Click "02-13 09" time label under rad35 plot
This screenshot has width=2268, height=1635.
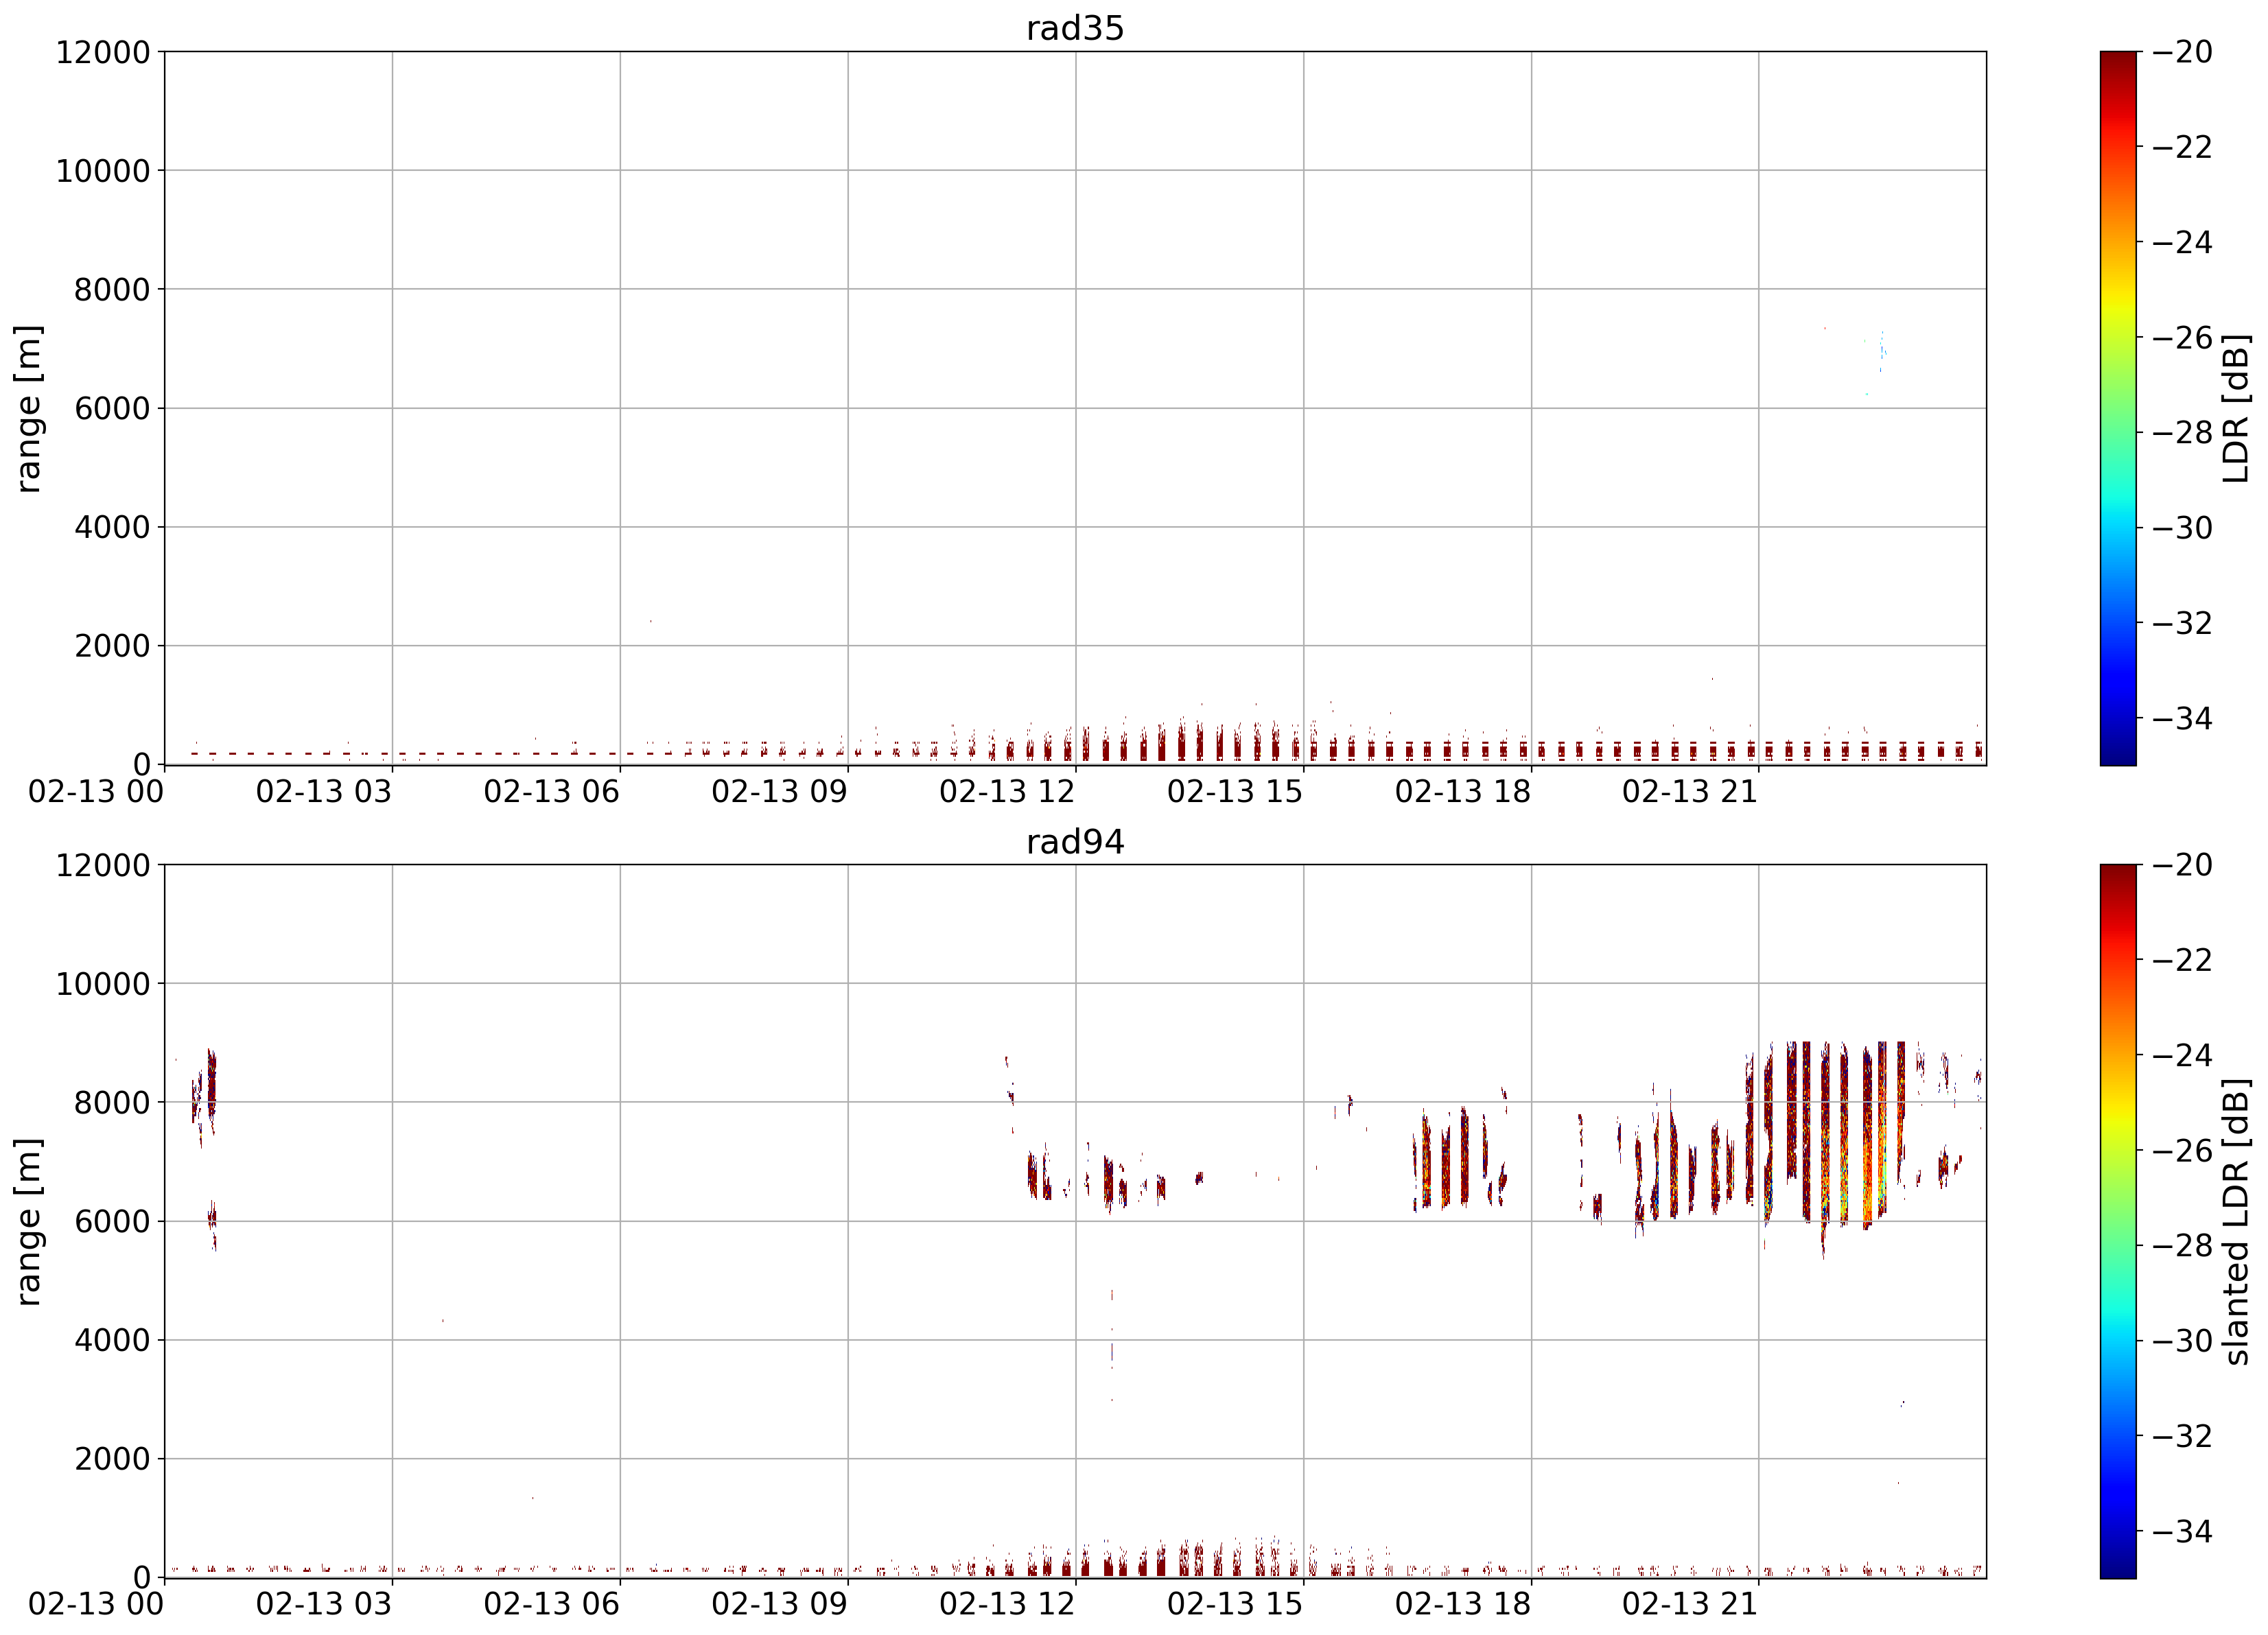point(780,792)
